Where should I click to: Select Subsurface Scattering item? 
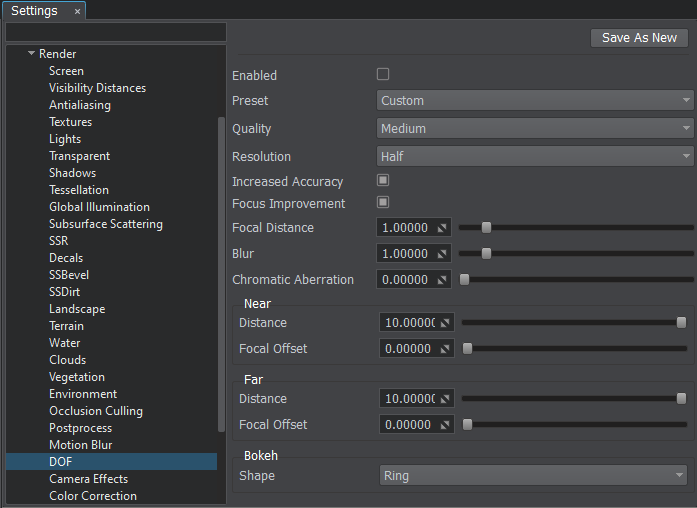tap(106, 224)
